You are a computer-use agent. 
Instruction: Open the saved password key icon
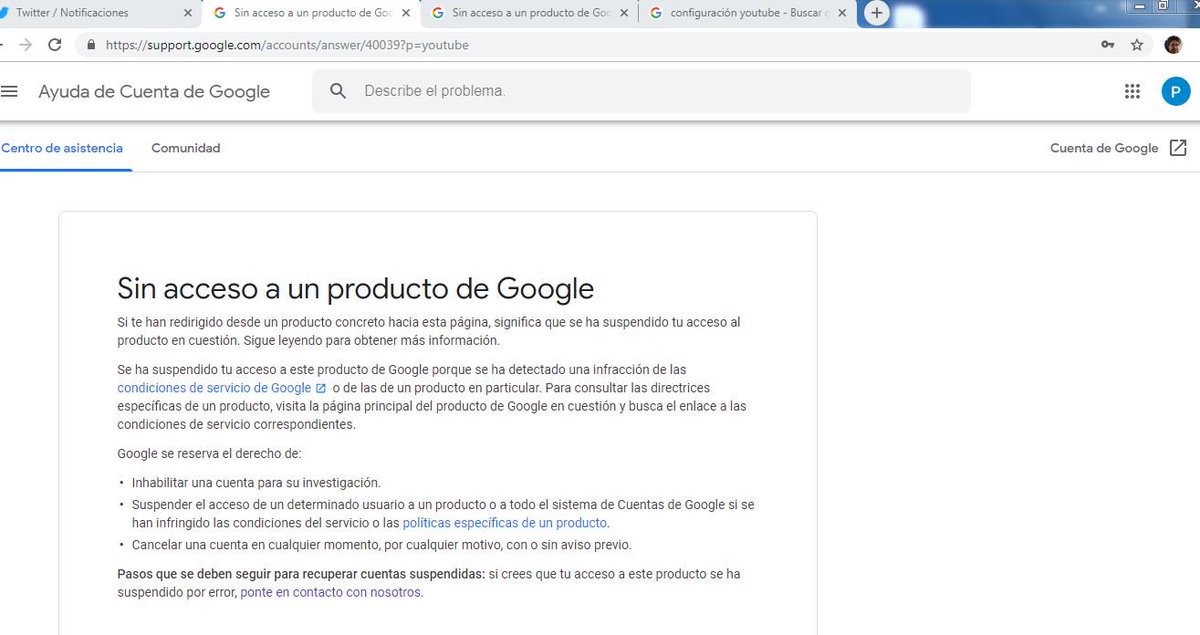(1108, 45)
